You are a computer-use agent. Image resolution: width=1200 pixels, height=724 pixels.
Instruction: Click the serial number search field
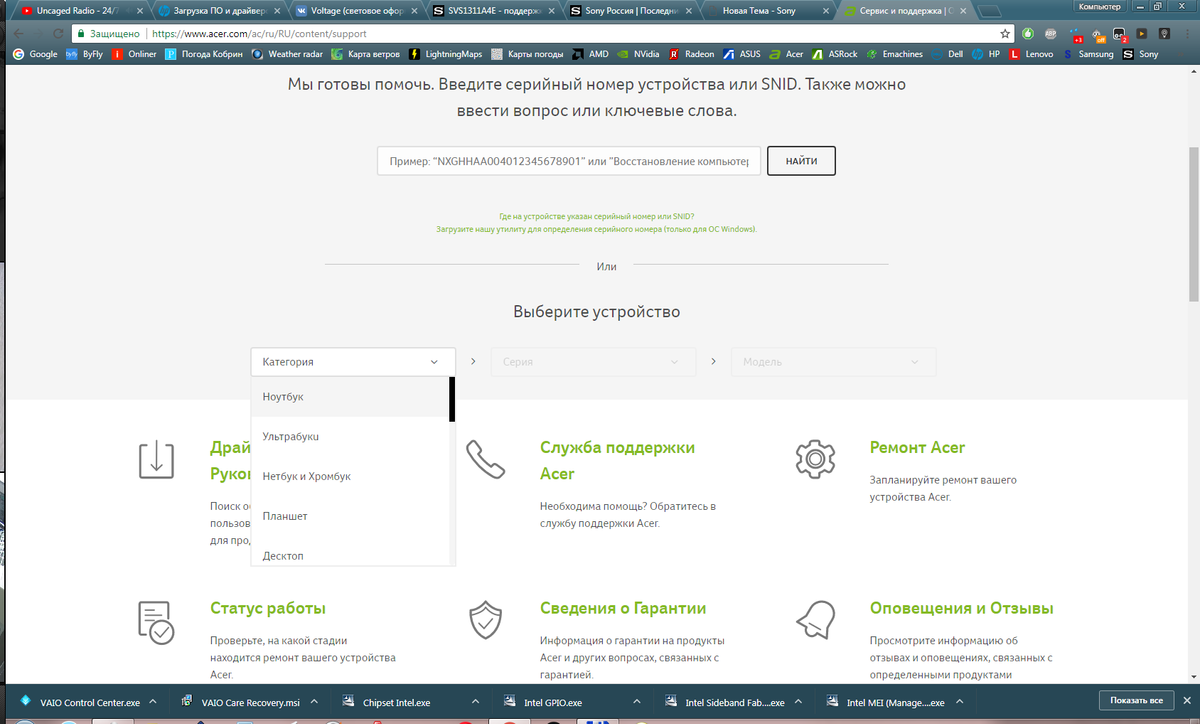pos(569,161)
